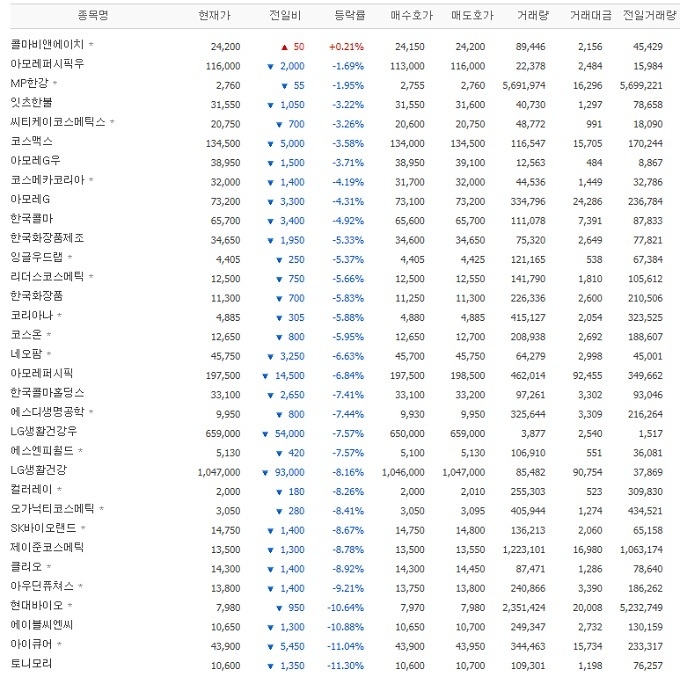Click the down arrow beside 5,450
This screenshot has width=680, height=677.
click(271, 647)
